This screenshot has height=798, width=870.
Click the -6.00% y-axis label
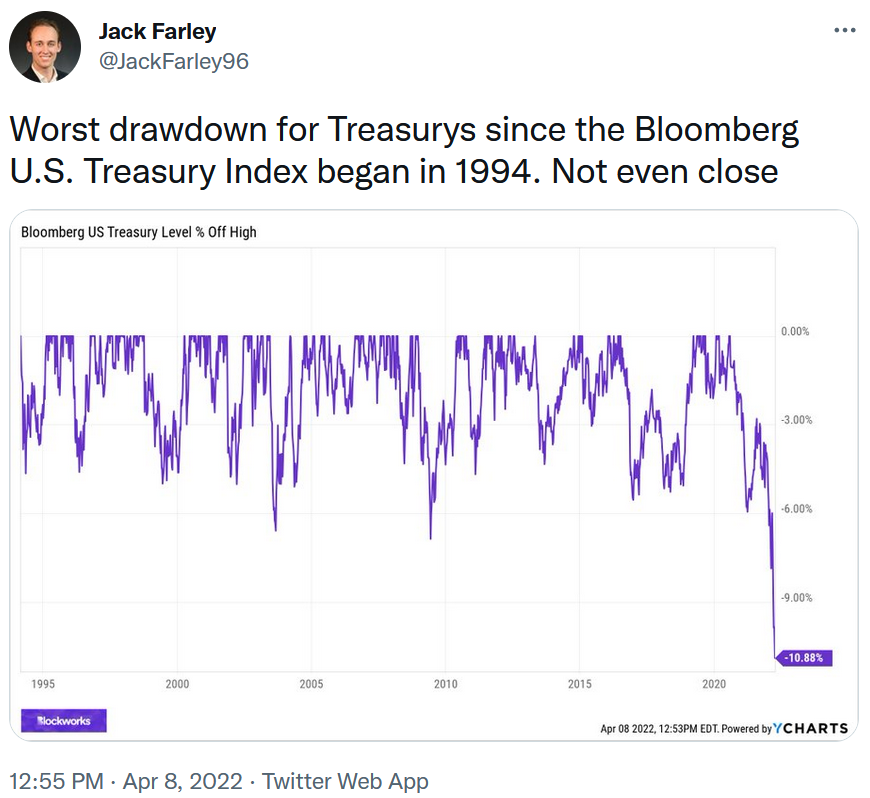pos(796,509)
